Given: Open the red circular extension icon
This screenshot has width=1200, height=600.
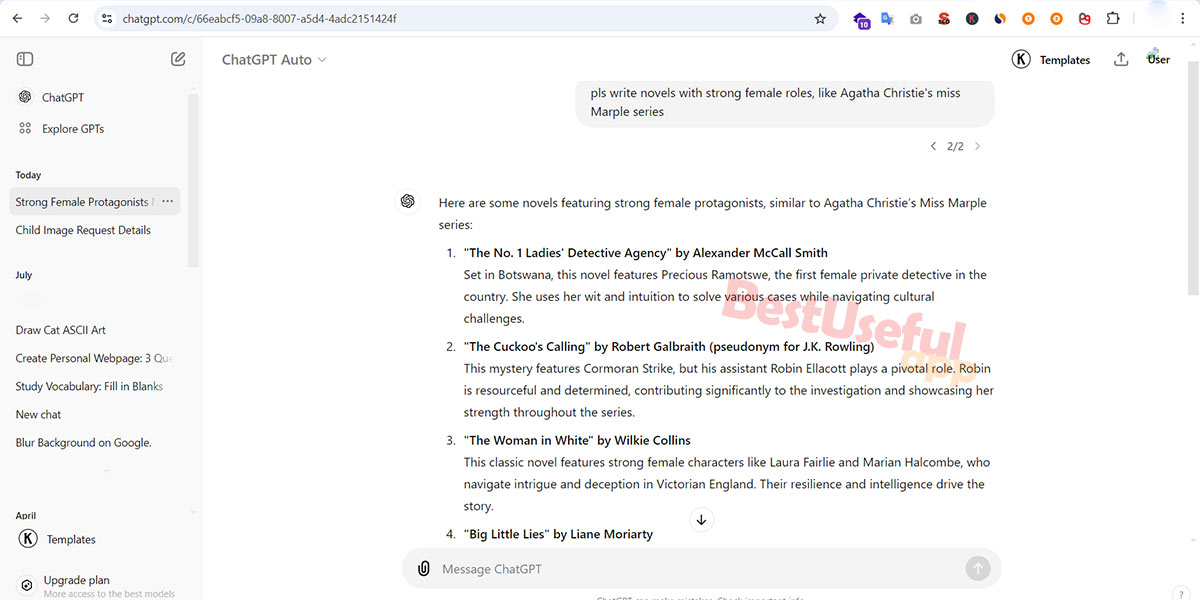Looking at the screenshot, I should tap(1085, 19).
